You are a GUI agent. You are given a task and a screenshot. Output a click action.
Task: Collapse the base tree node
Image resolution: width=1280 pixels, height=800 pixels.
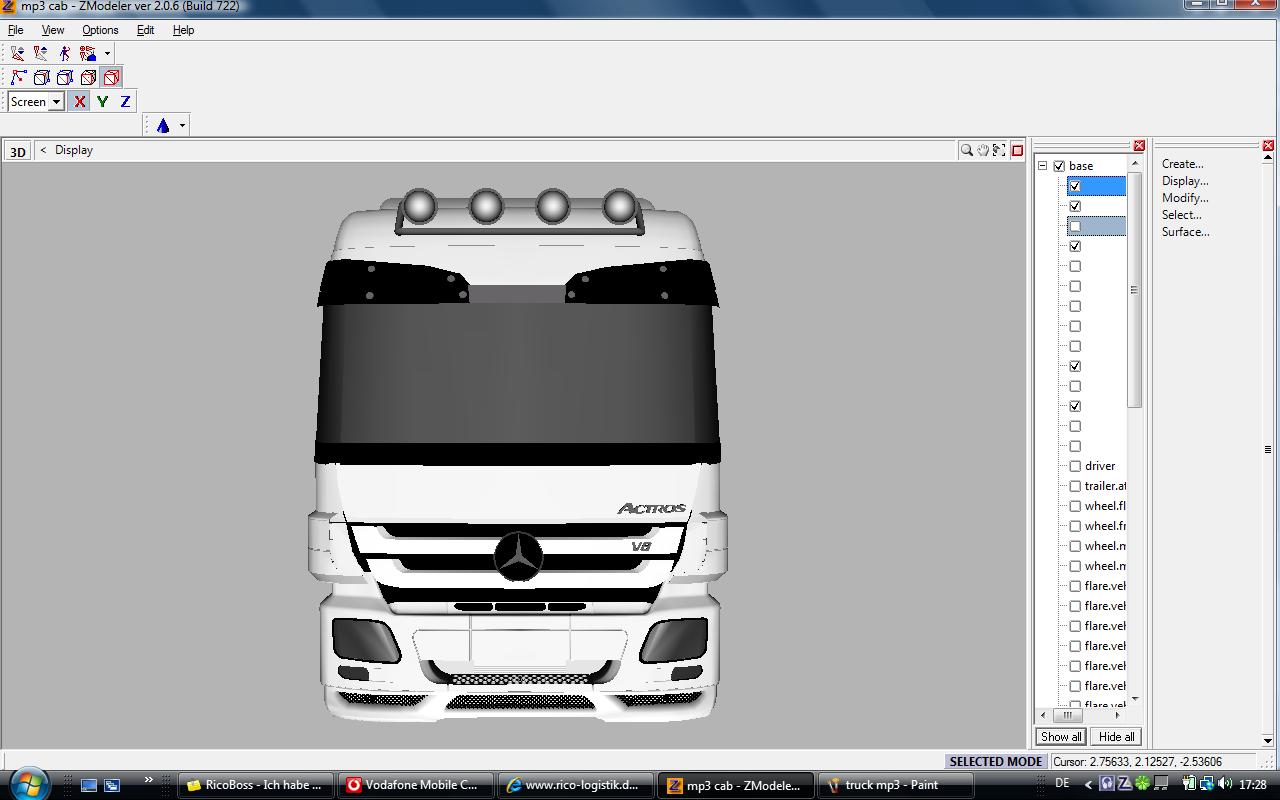(x=1042, y=166)
